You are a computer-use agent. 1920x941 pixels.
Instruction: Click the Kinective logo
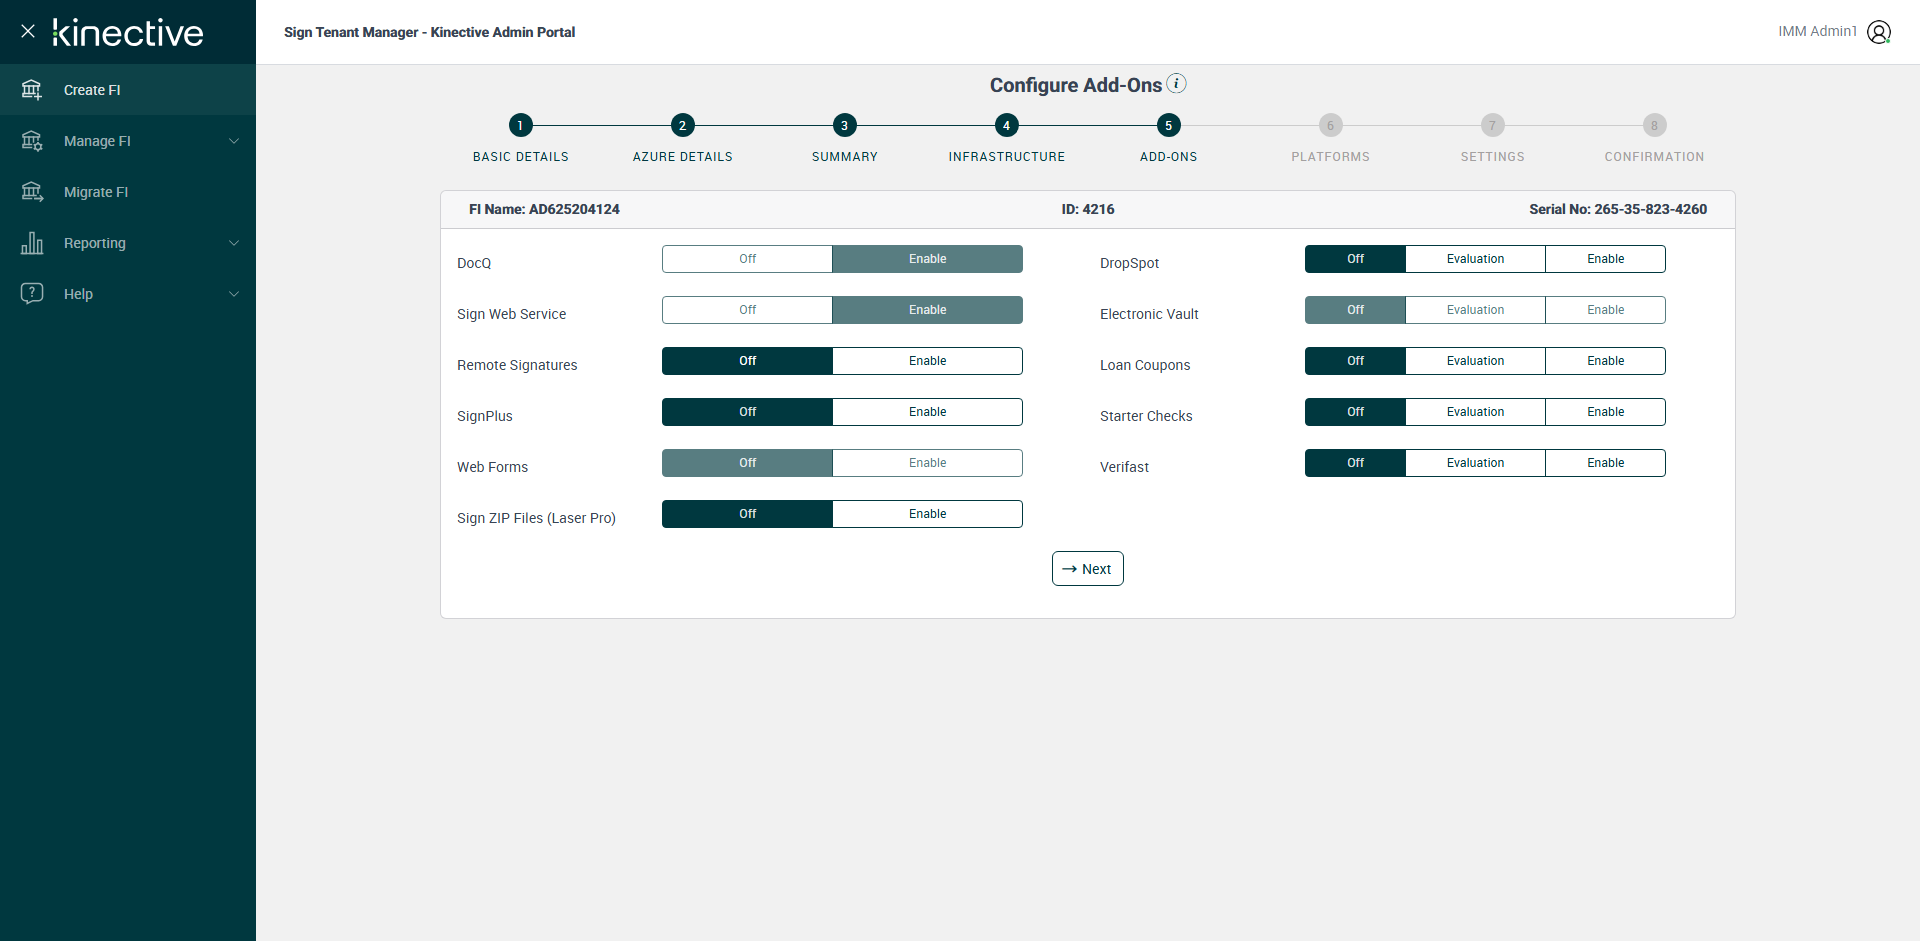(128, 32)
